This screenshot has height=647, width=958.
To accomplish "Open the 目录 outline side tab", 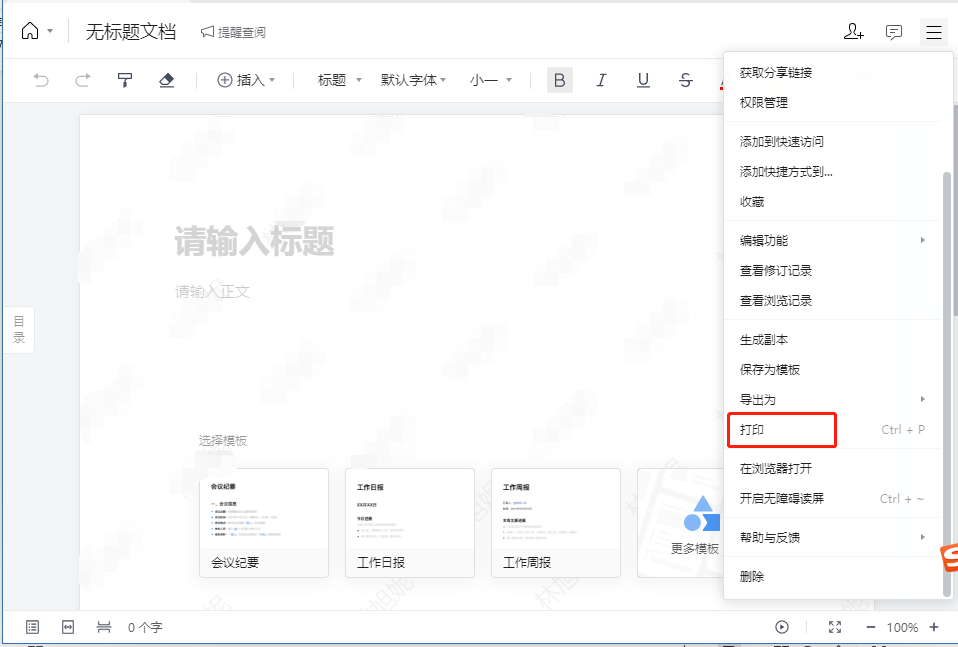I will (19, 330).
